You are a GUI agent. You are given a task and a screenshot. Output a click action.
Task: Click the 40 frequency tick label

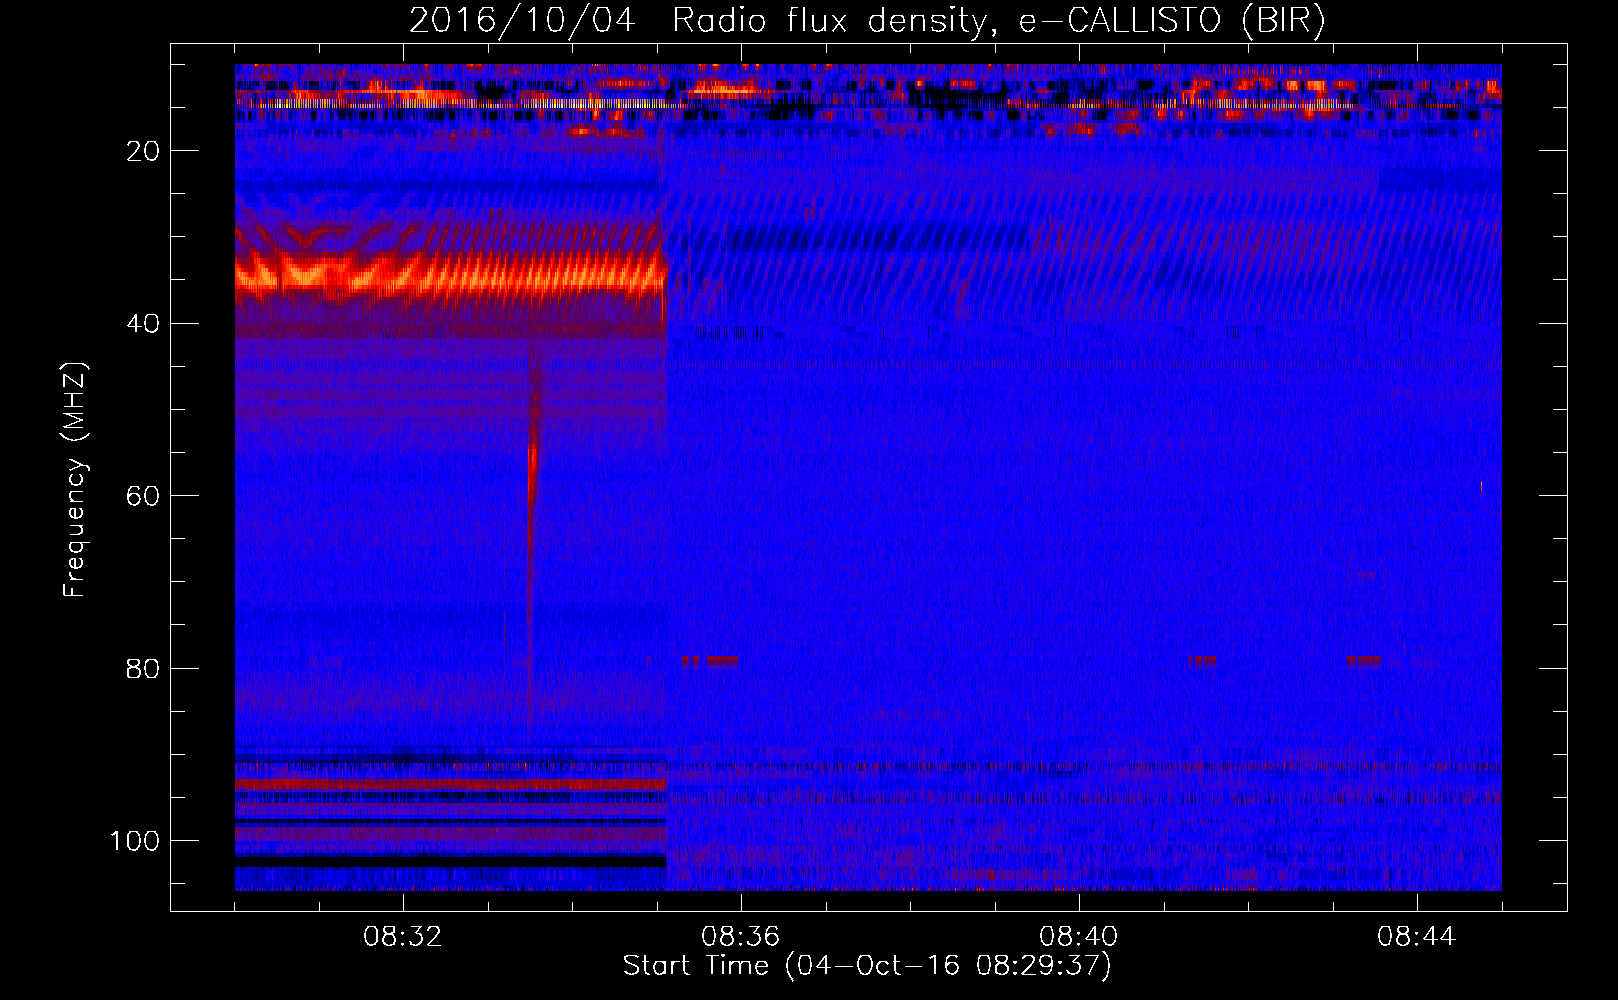[143, 324]
